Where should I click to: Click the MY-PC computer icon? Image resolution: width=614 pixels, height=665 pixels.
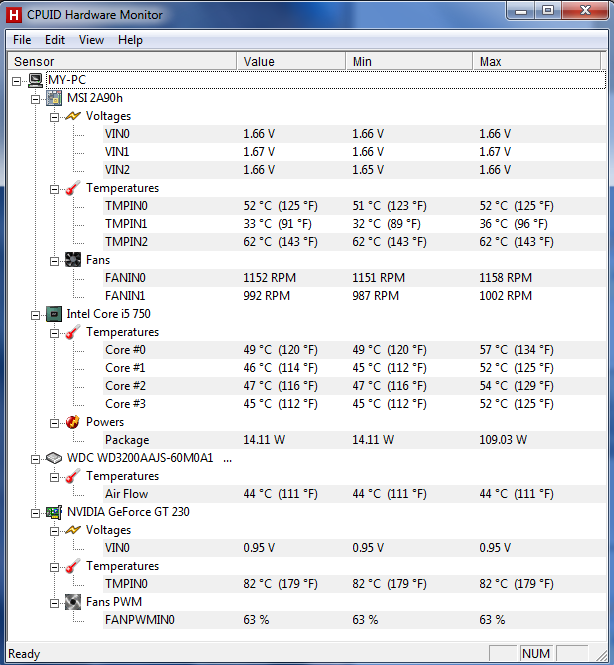[x=36, y=80]
